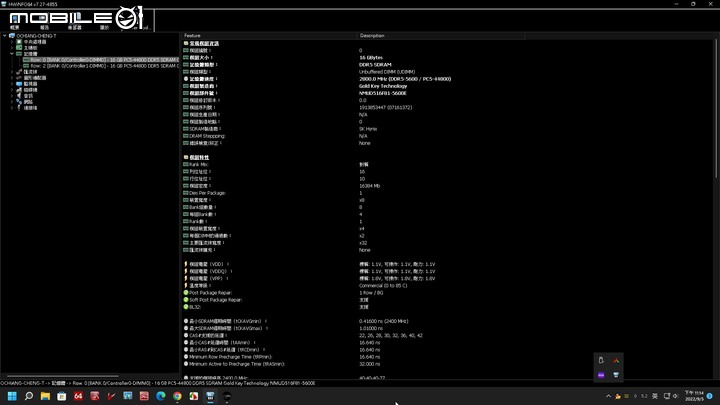Expand the 網路 tree node arrow
Viewport: 720px width, 405px height.
click(12, 101)
